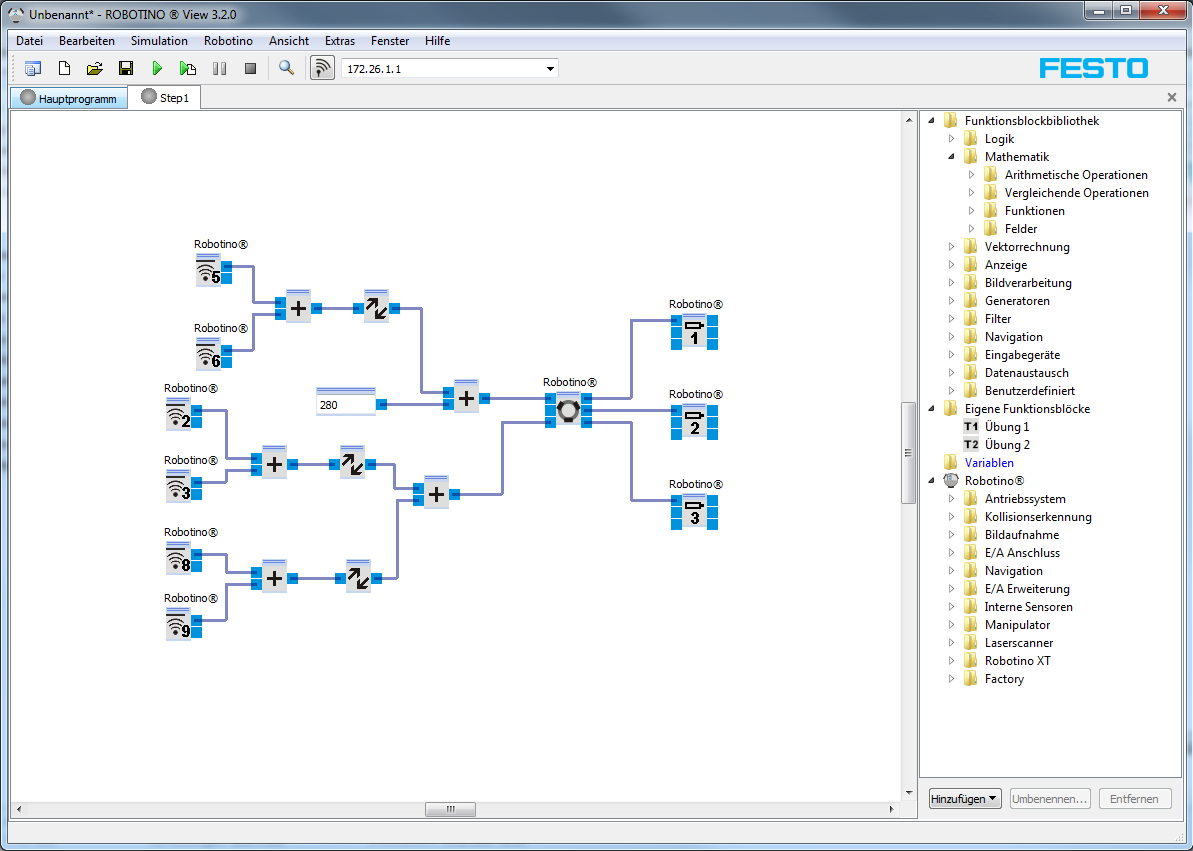
Task: Open the IP address dropdown 172.26.1.1
Action: coord(450,69)
